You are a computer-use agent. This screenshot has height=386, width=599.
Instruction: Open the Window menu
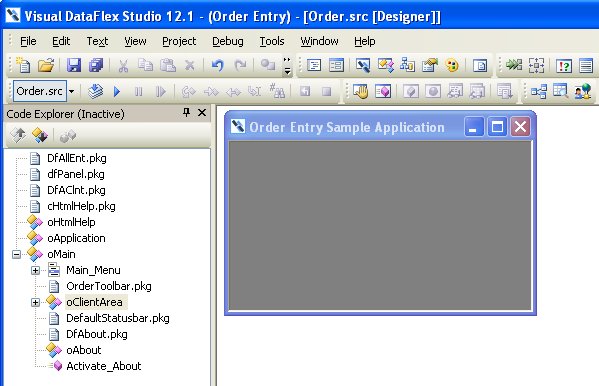(x=319, y=41)
